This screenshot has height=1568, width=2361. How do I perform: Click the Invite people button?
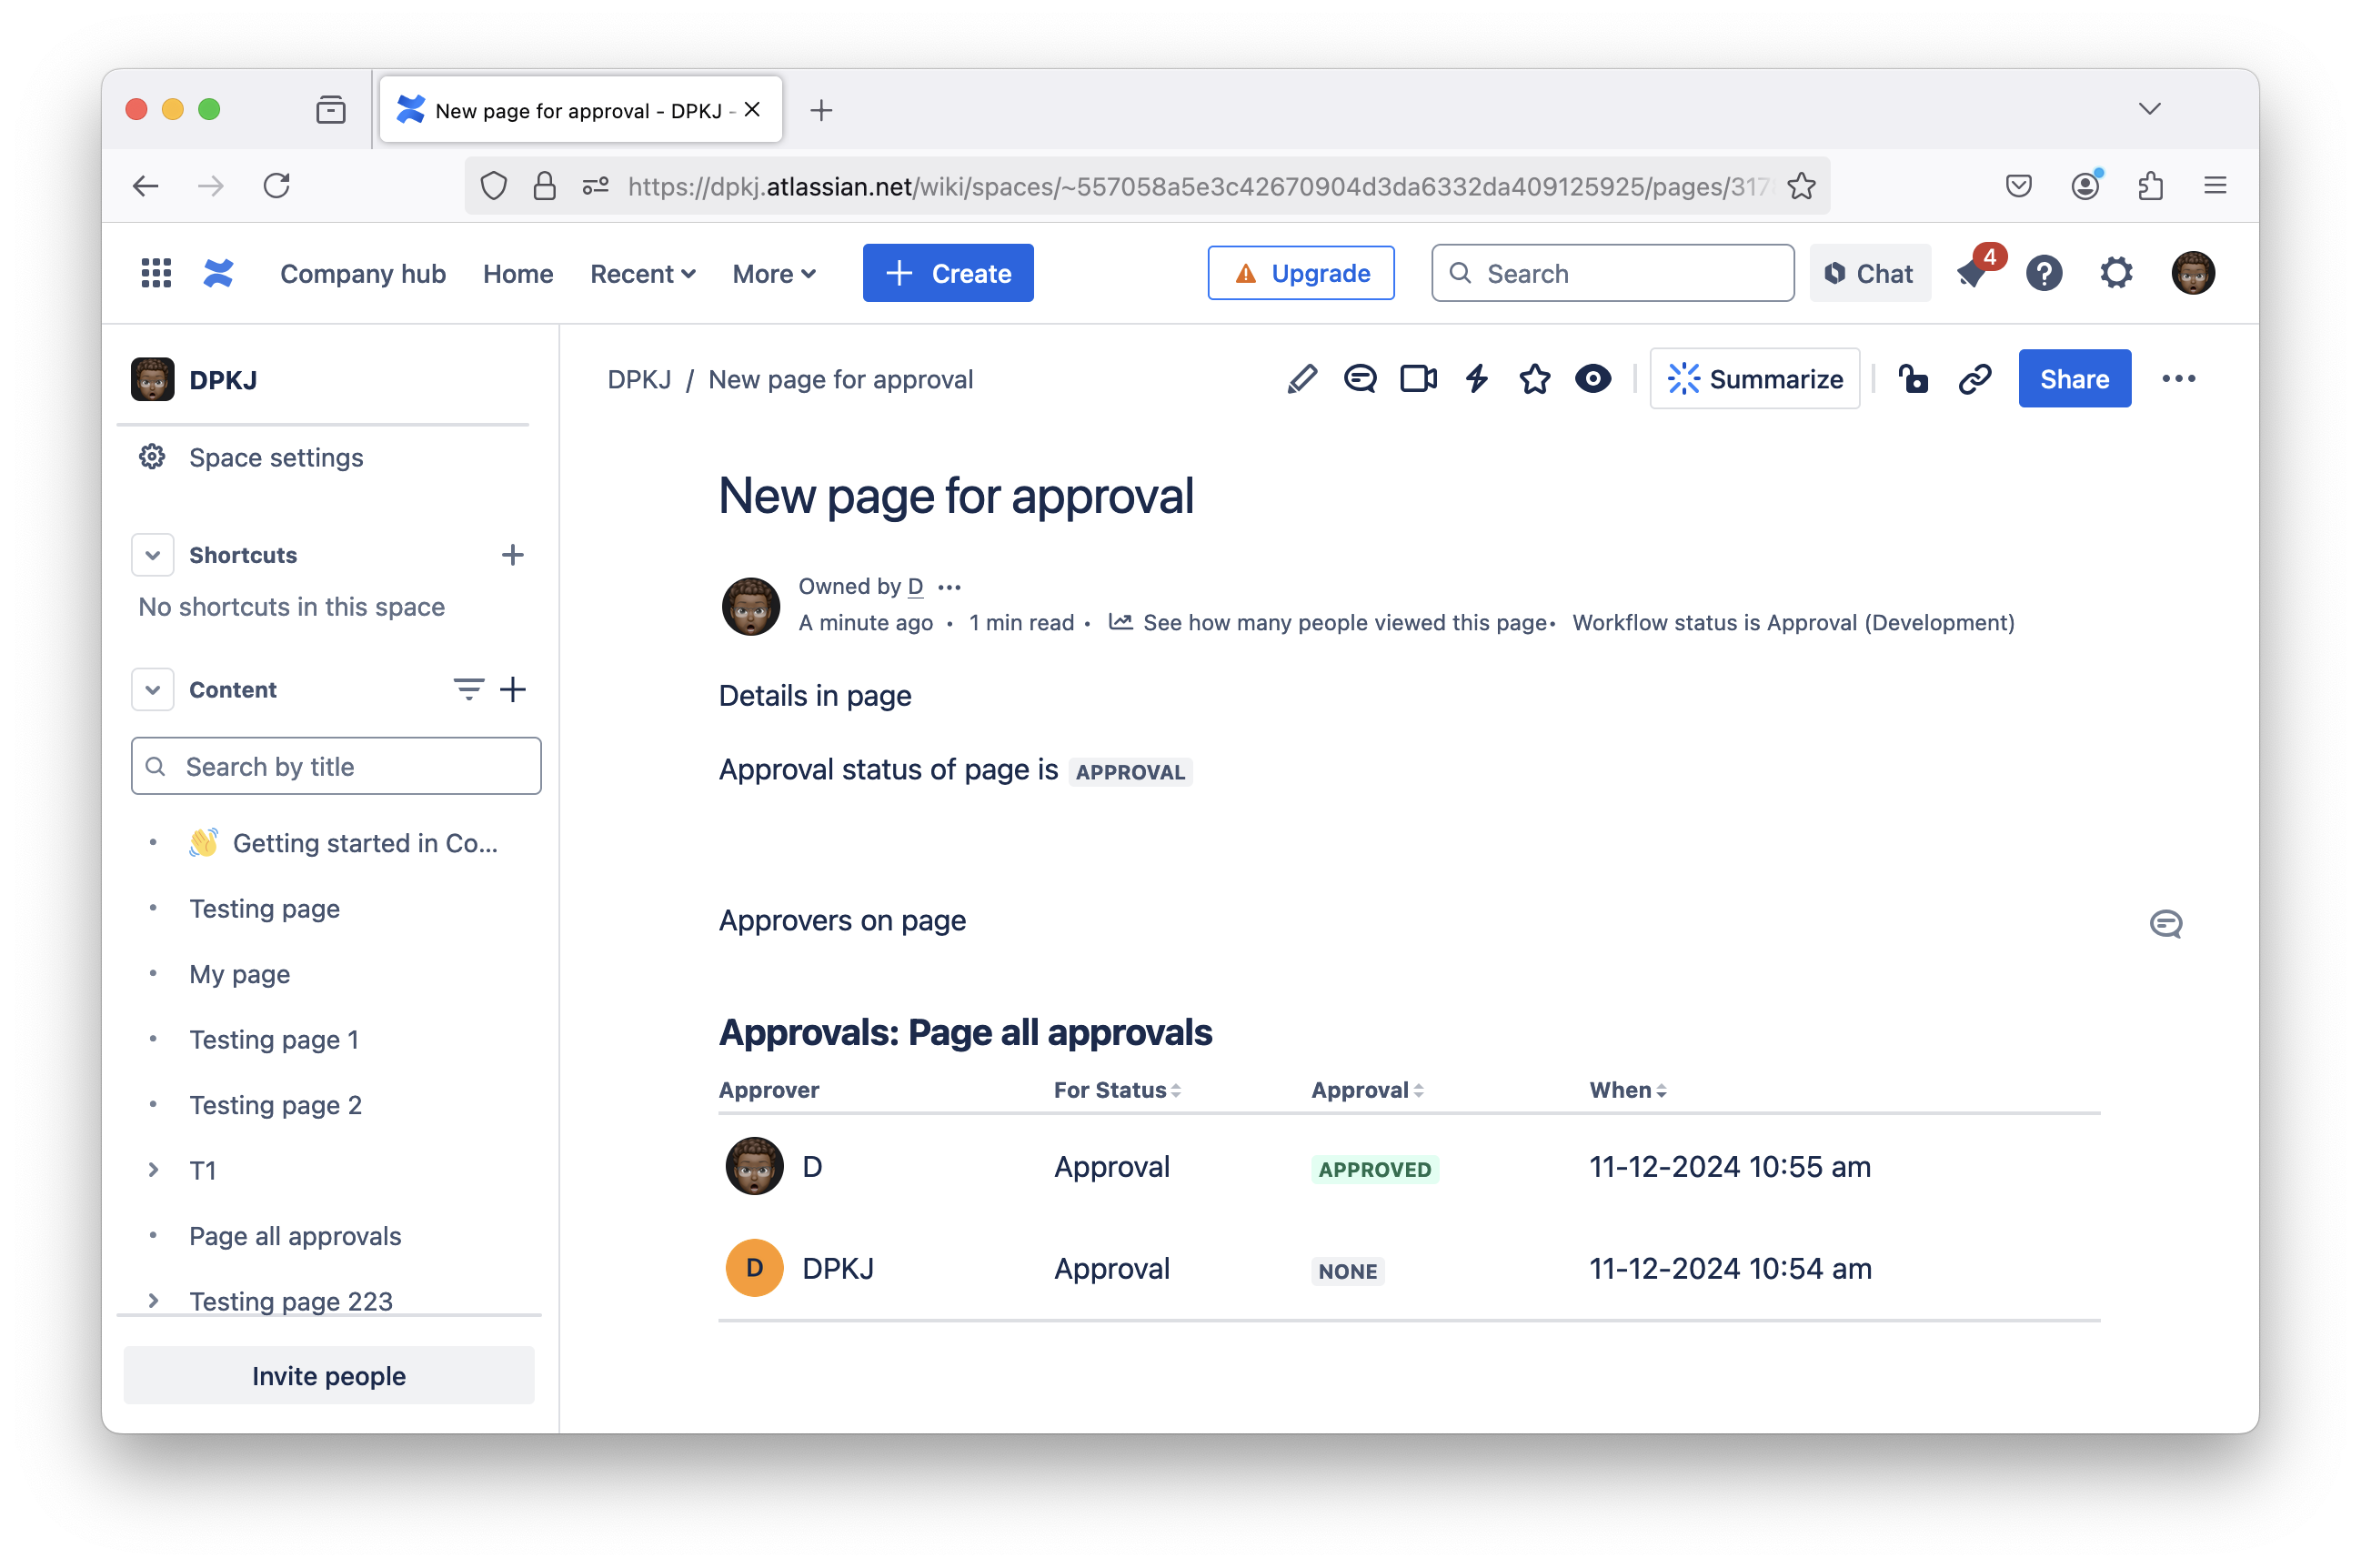328,1375
